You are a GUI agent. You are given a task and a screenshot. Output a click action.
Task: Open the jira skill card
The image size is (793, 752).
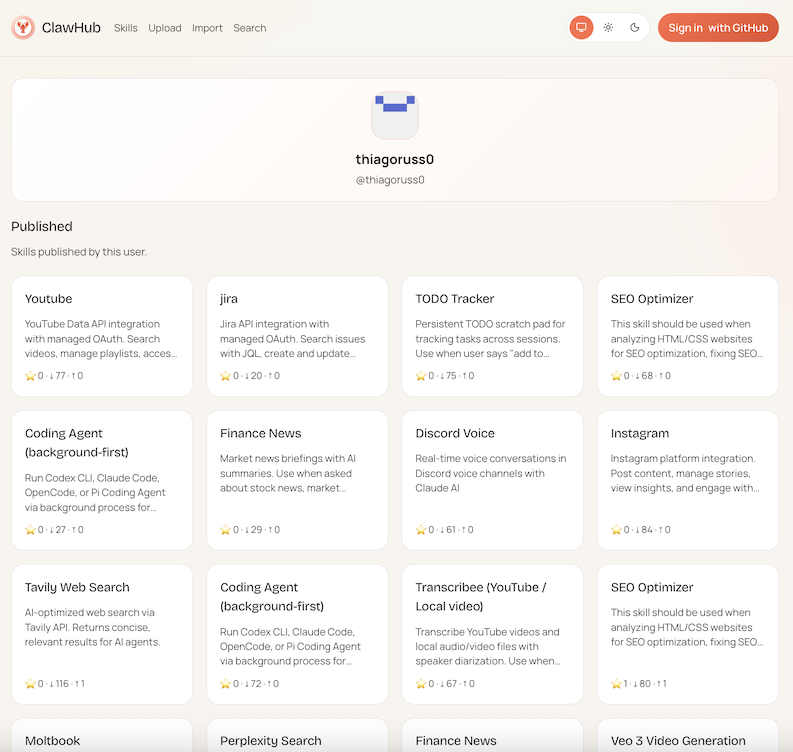297,336
